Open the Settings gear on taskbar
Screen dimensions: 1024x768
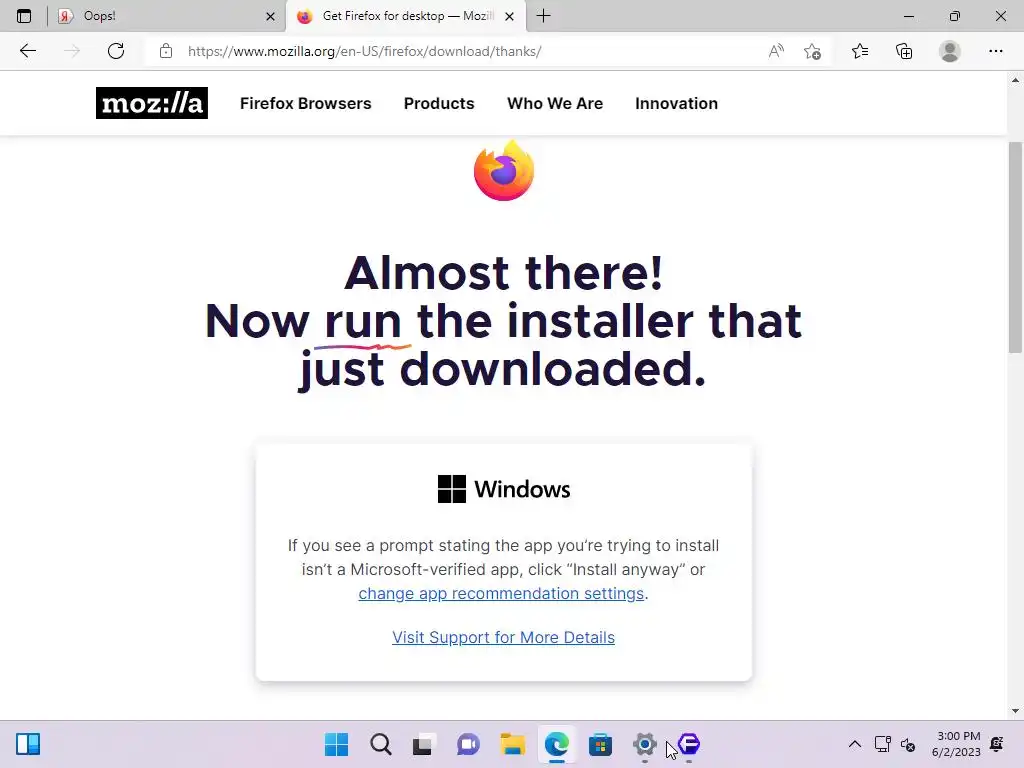point(645,744)
